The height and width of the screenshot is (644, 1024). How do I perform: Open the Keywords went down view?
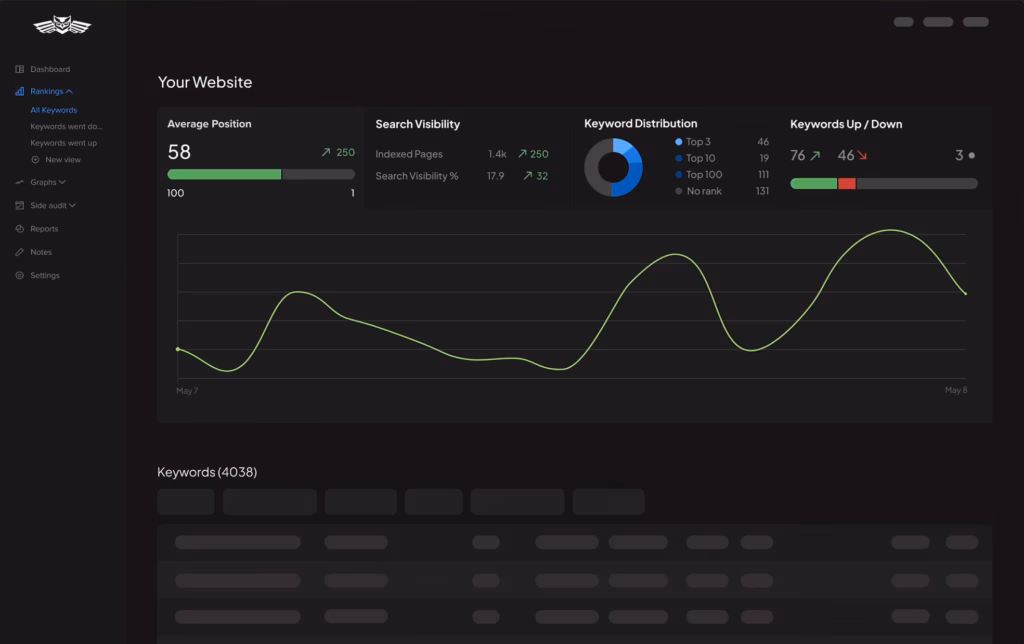coord(66,127)
